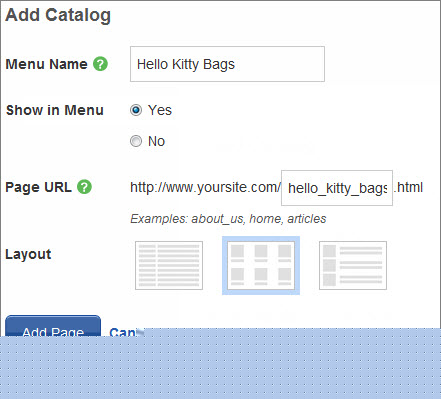Open the Menu Name help icon
This screenshot has width=441, height=399.
(100, 64)
